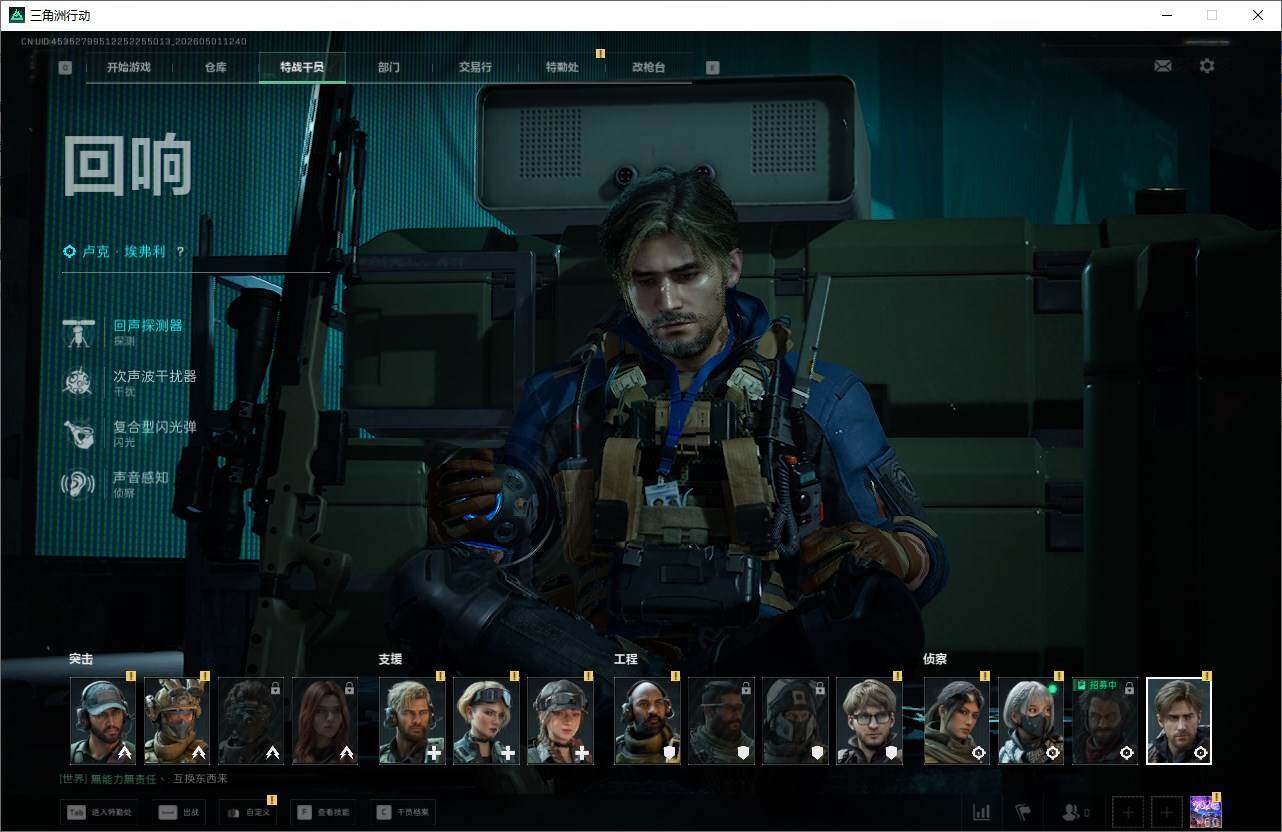
Task: Select the 声音感知 passive skill icon
Action: click(x=78, y=484)
